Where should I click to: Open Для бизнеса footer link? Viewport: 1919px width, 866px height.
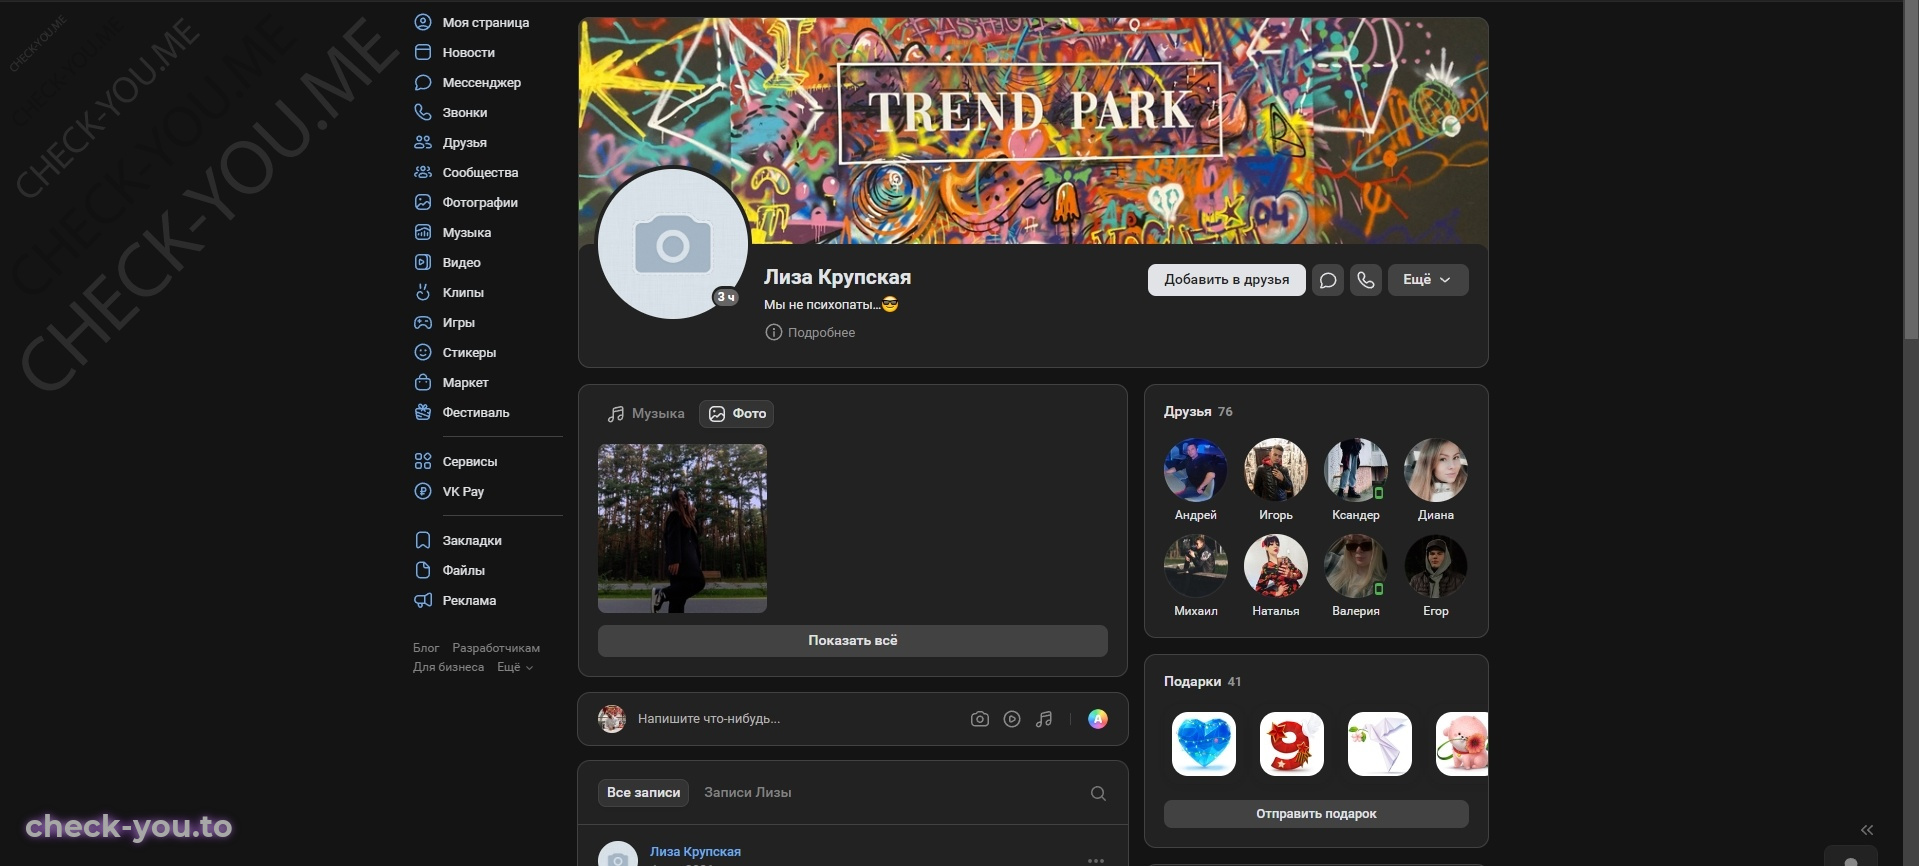pyautogui.click(x=448, y=667)
